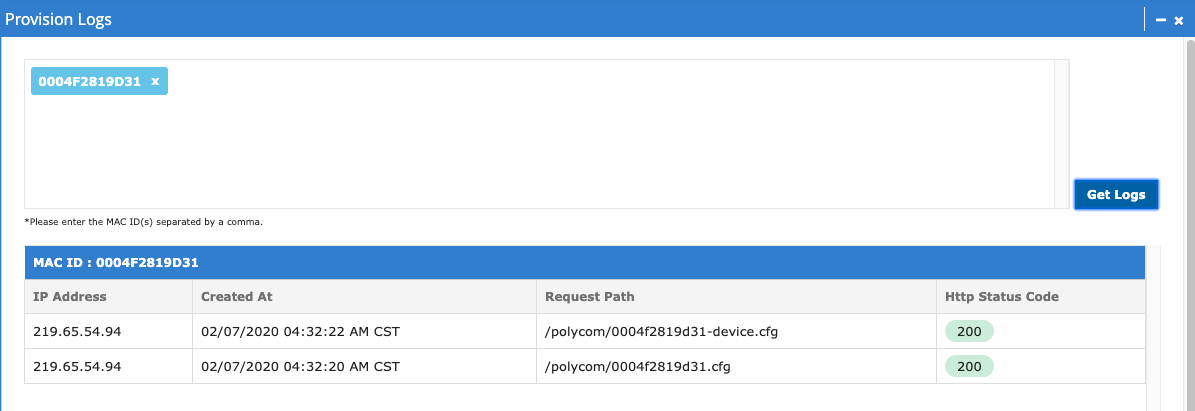The image size is (1195, 411).
Task: Close the Provision Logs panel
Action: pos(1179,20)
